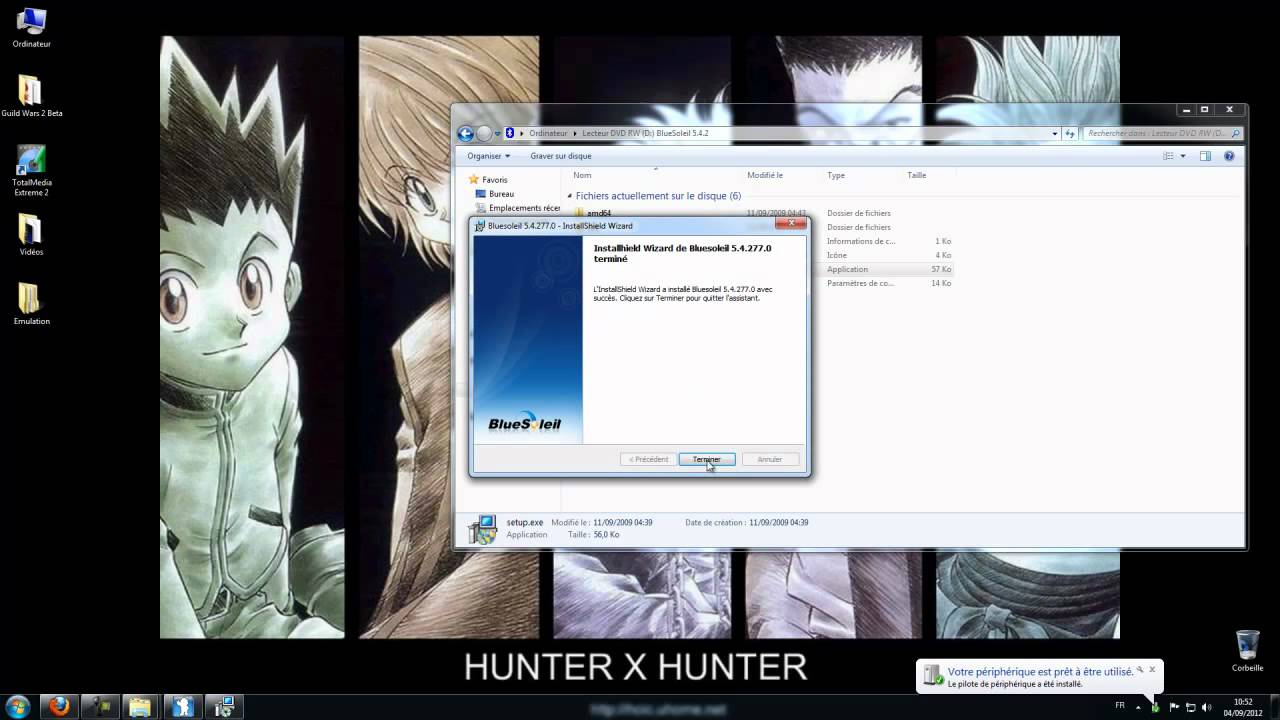Open the File Explorer taskbar icon
Screen dimensions: 1280x720
point(139,707)
